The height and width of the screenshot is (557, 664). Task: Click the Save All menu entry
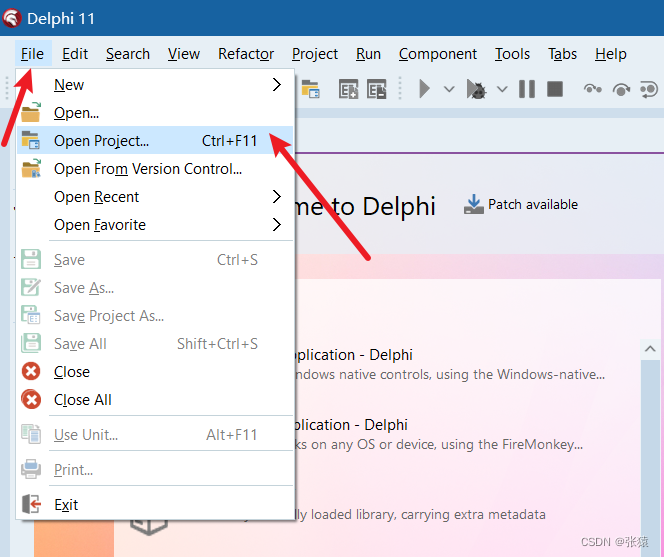tap(155, 344)
